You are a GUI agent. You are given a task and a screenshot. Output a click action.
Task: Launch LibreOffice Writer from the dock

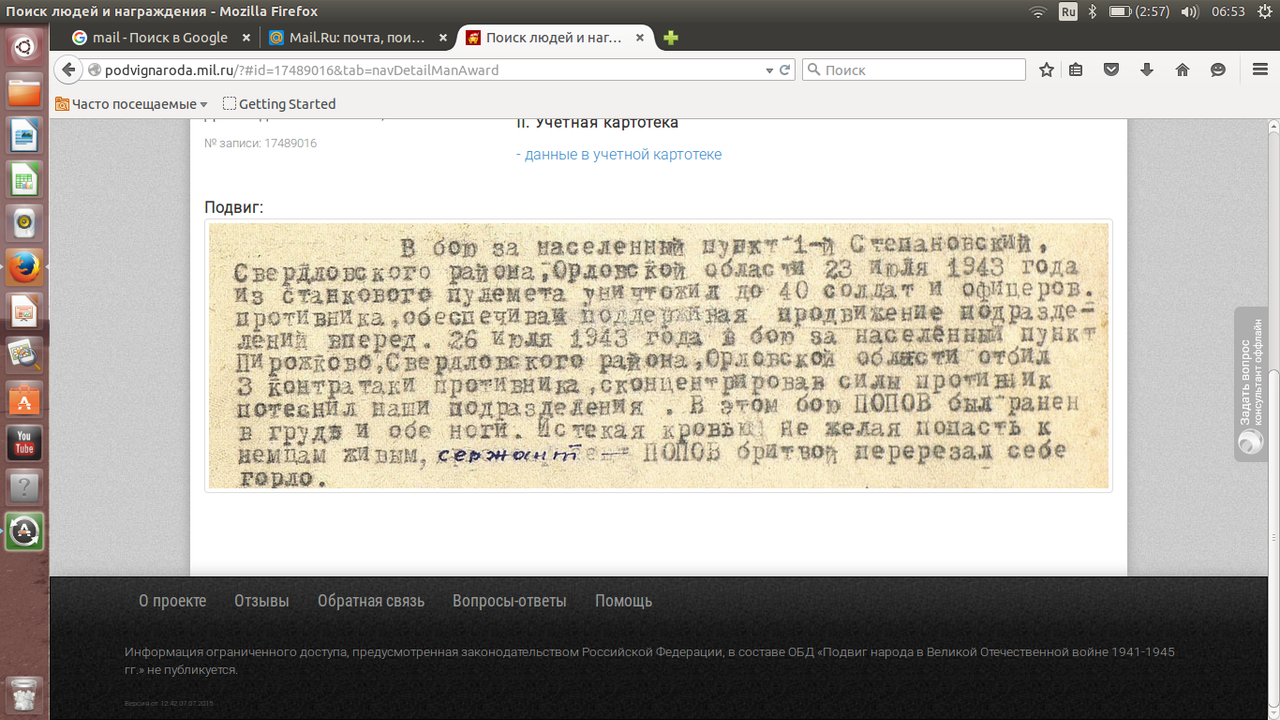pos(24,135)
